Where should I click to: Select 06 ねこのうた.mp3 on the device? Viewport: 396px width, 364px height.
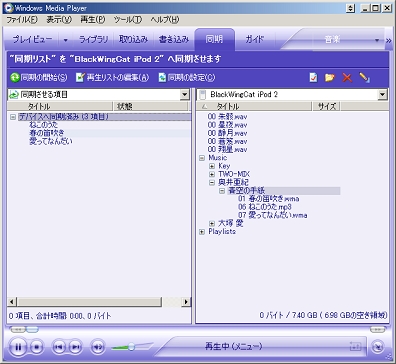pos(265,207)
